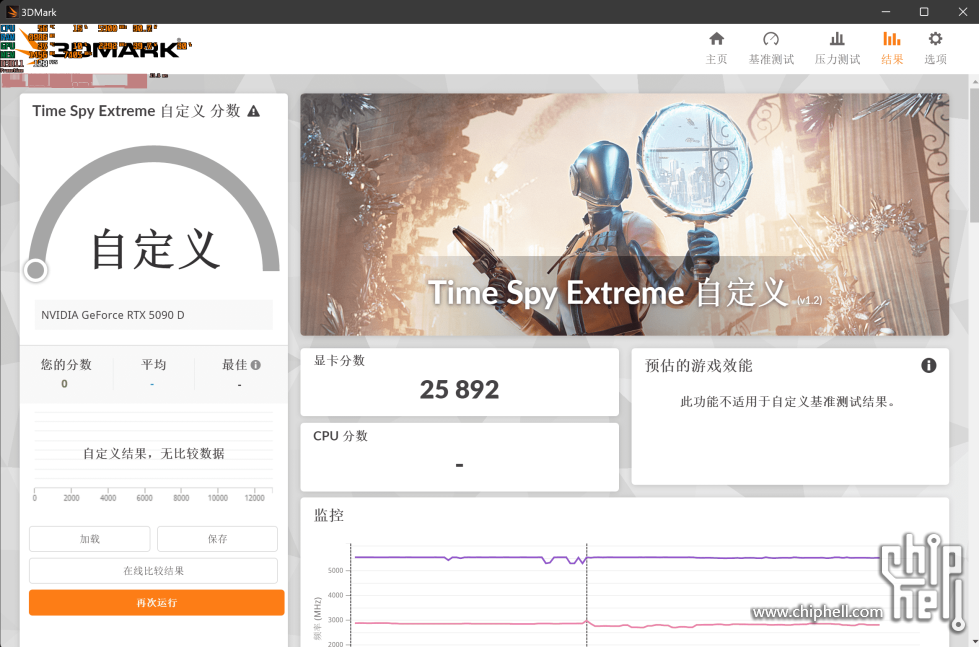Click info icon next to 最佳
The width and height of the screenshot is (979, 647).
pos(256,365)
